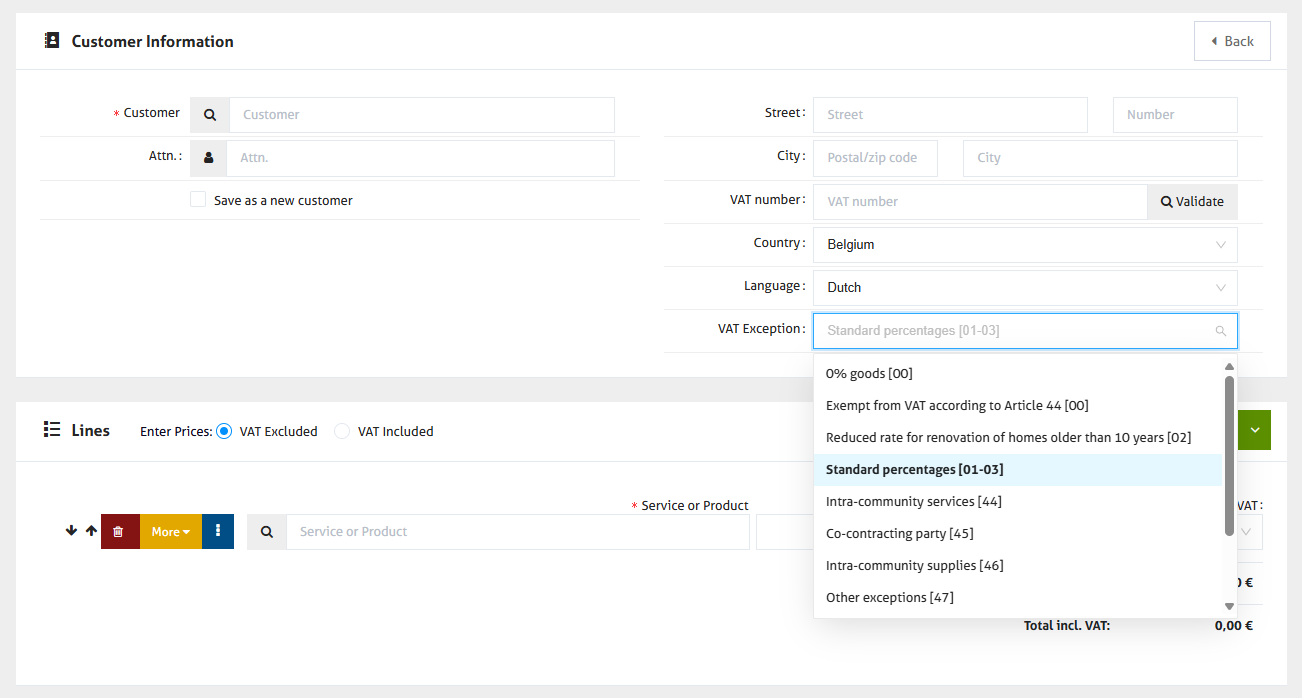The image size is (1302, 698).
Task: Select Co-contracting party [45] from list
Action: coord(899,534)
